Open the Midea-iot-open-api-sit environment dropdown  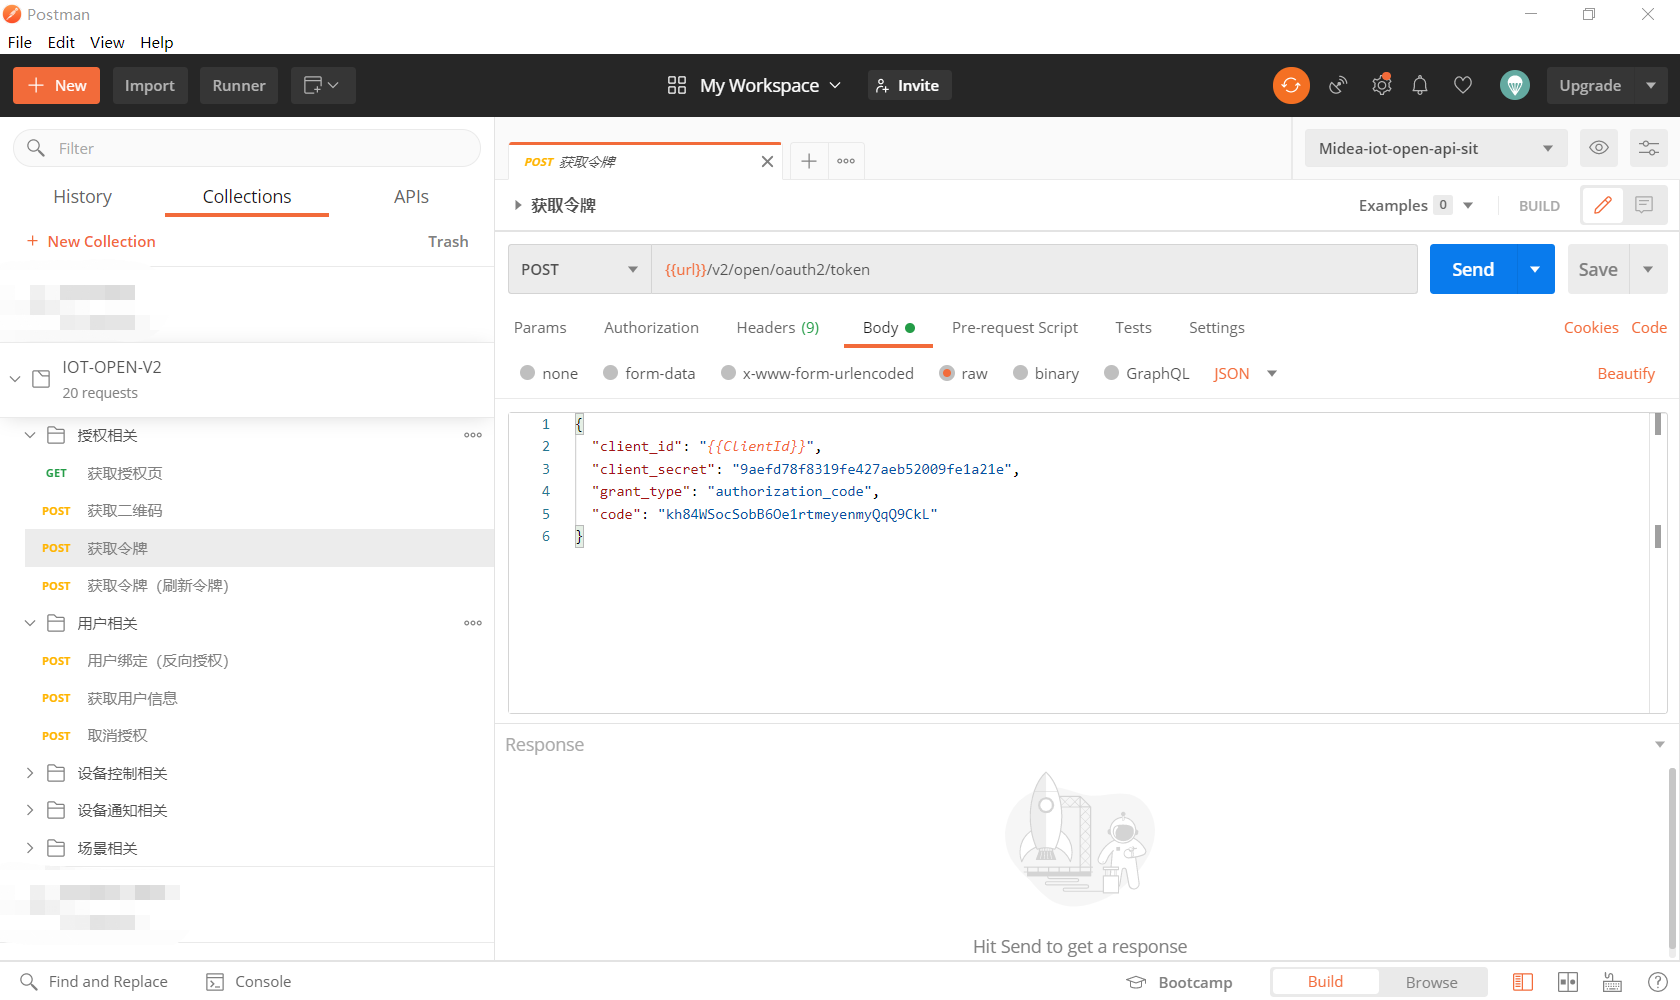point(1436,148)
